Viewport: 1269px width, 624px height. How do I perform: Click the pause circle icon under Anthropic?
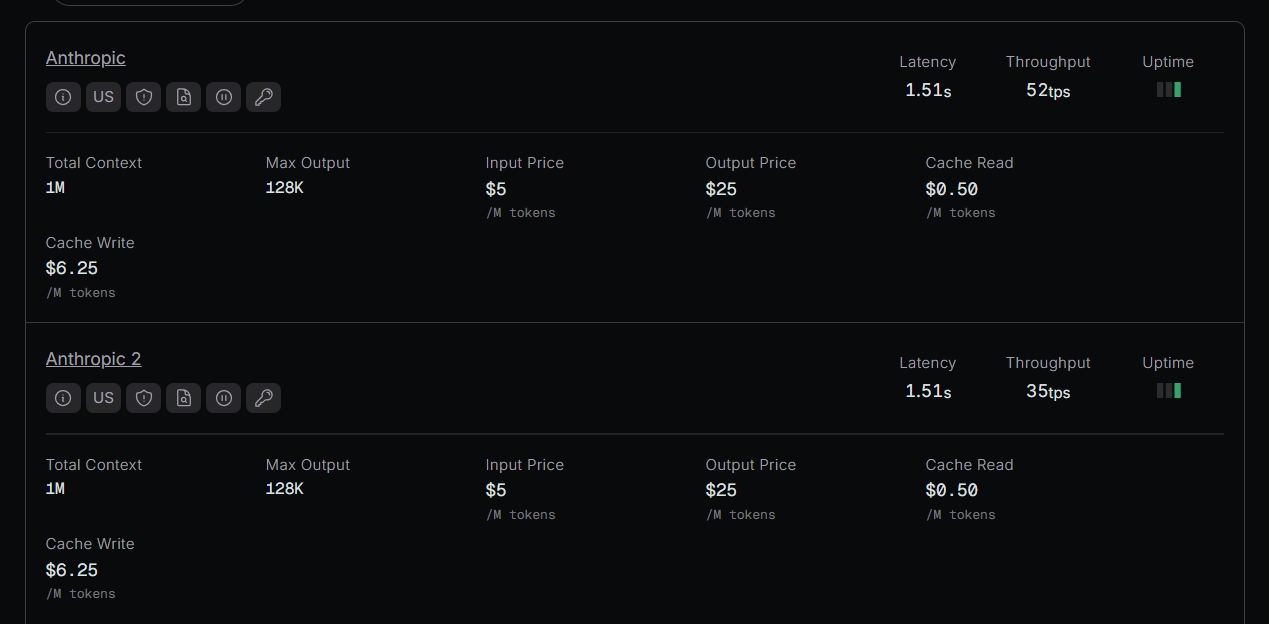pyautogui.click(x=223, y=97)
